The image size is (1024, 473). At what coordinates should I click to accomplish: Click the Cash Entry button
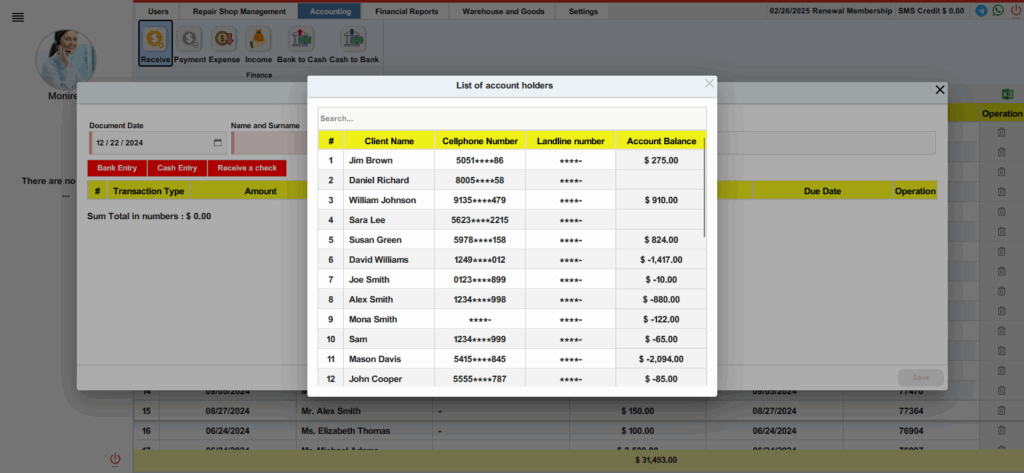click(x=177, y=168)
